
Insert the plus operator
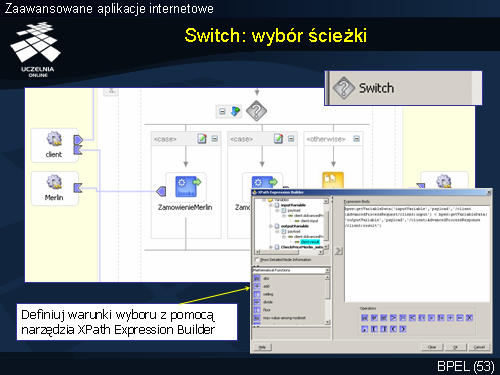[x=451, y=318]
